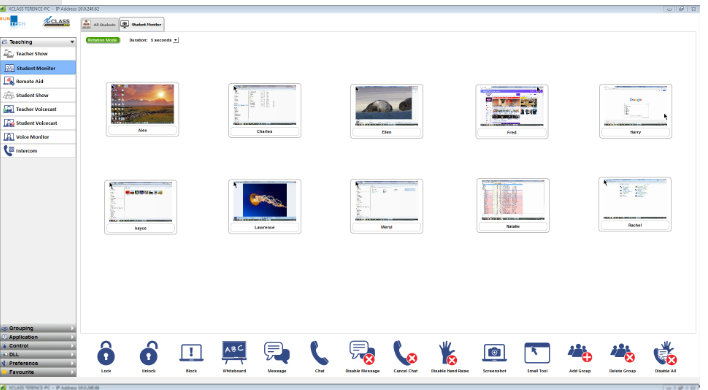Image resolution: width=708 pixels, height=390 pixels.
Task: Open the Small Tool window icon
Action: (x=537, y=353)
